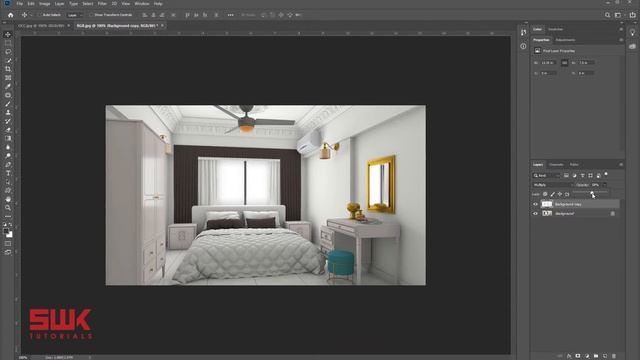
Task: Select the Eraser tool
Action: pos(8,130)
